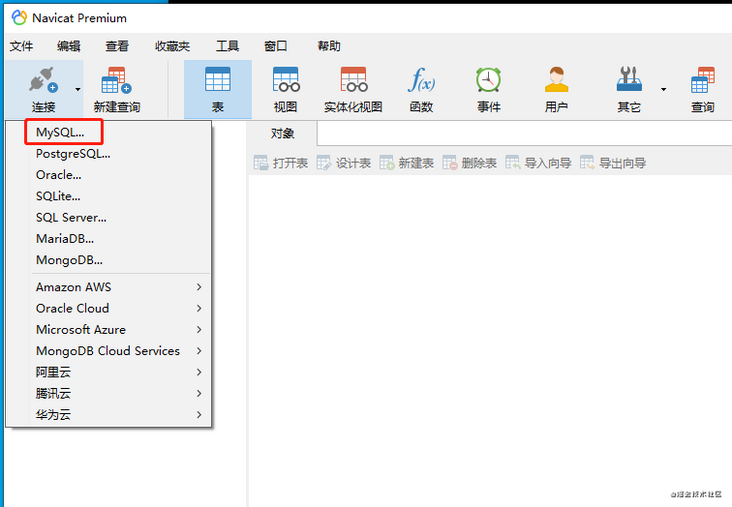Viewport: 732px width, 507px height.
Task: Click Open Table (打开表) button
Action: coord(281,163)
